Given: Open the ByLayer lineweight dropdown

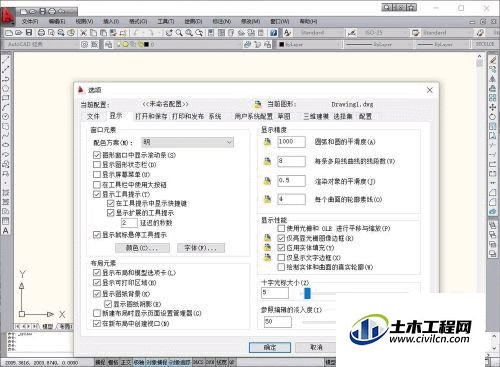Looking at the screenshot, I should tap(441, 44).
